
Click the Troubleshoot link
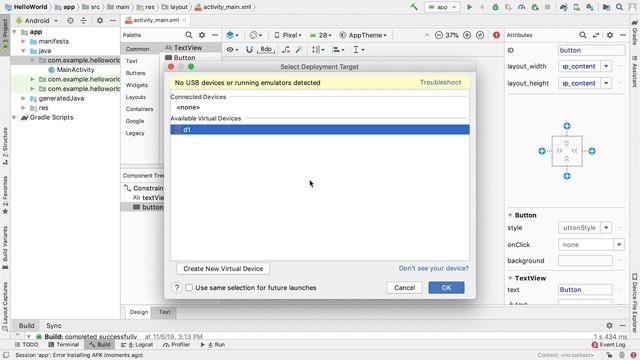[x=440, y=82]
